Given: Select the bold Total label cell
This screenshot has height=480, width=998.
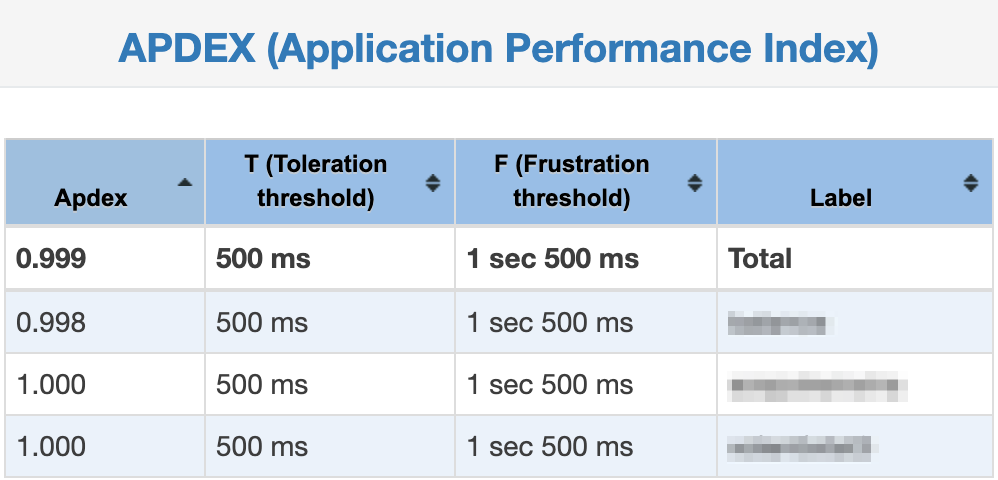Looking at the screenshot, I should pos(761,259).
